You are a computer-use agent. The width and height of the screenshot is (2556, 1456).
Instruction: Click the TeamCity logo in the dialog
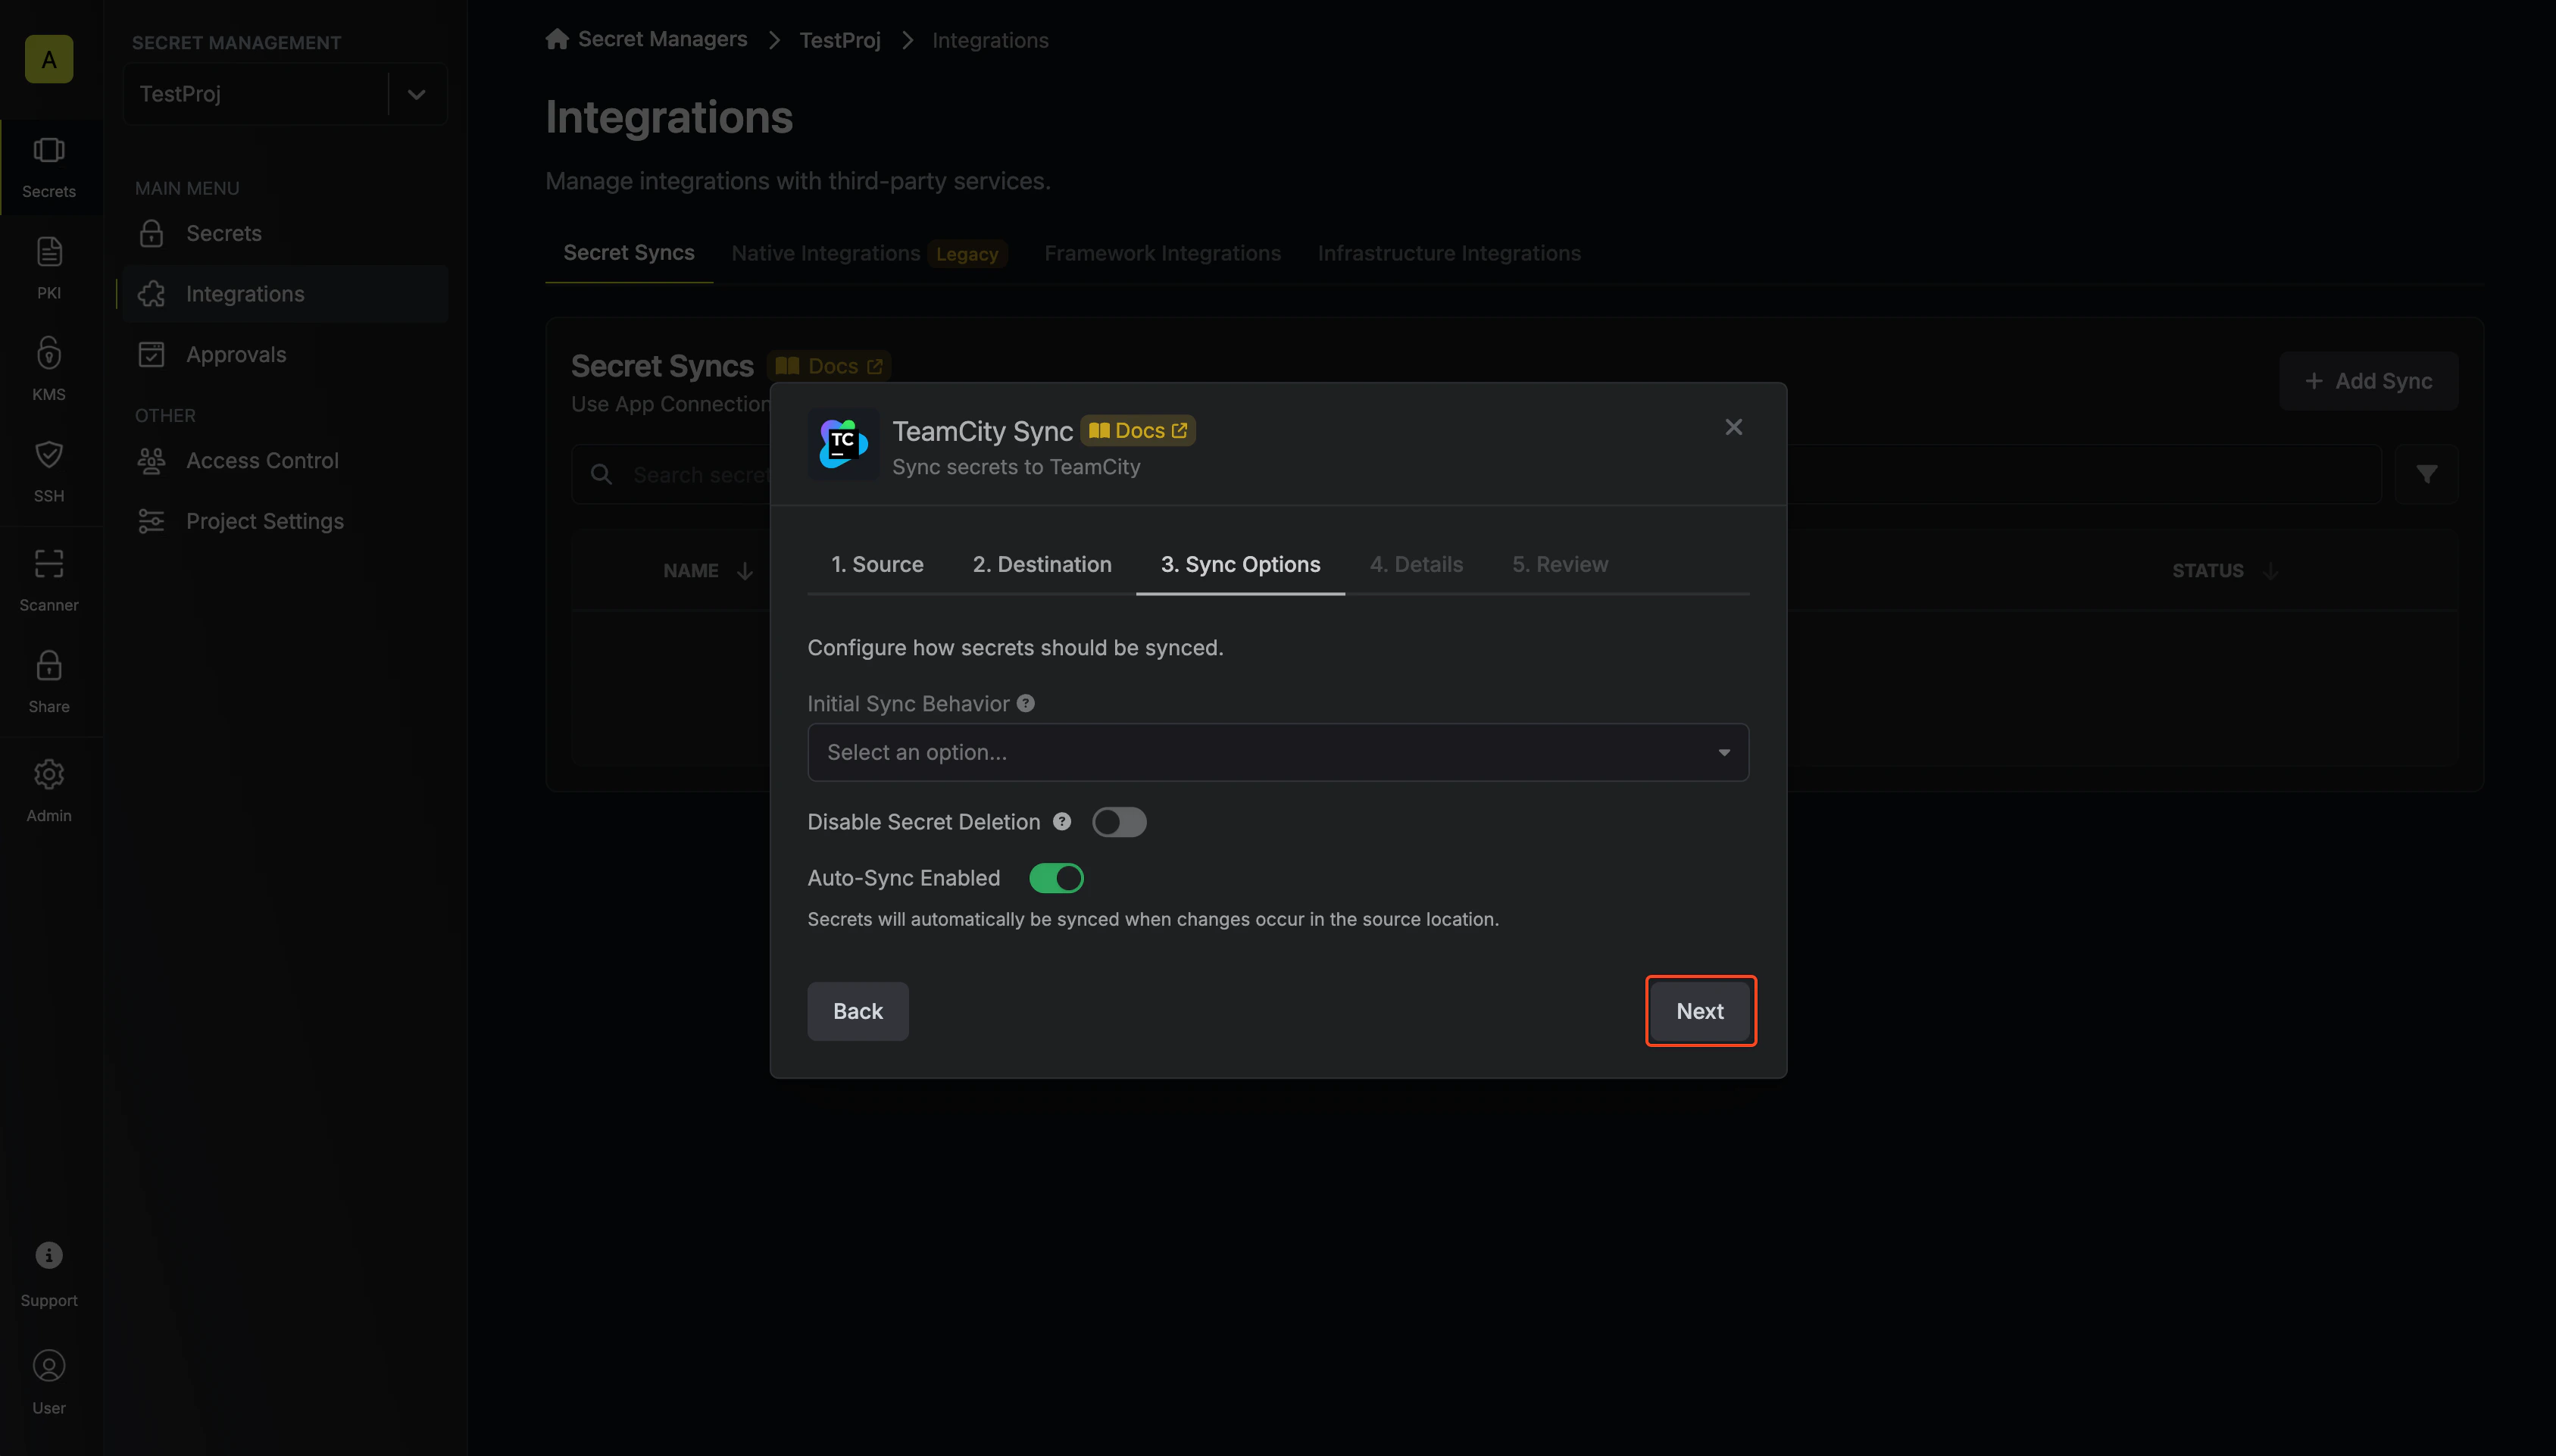pyautogui.click(x=843, y=443)
